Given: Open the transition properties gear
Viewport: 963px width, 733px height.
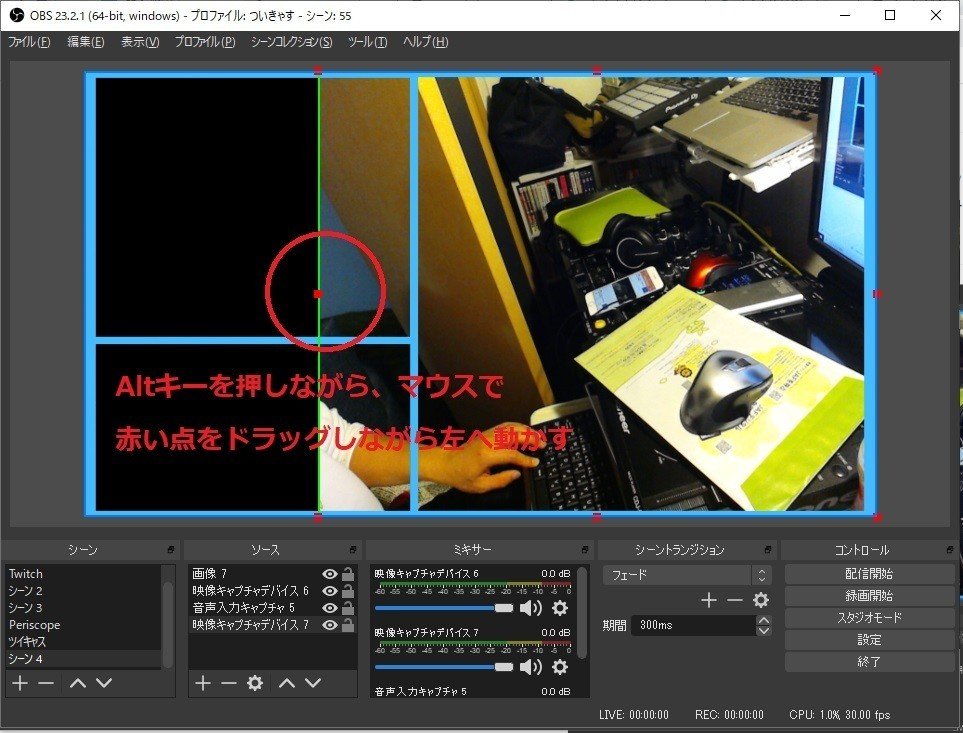Looking at the screenshot, I should coord(761,600).
